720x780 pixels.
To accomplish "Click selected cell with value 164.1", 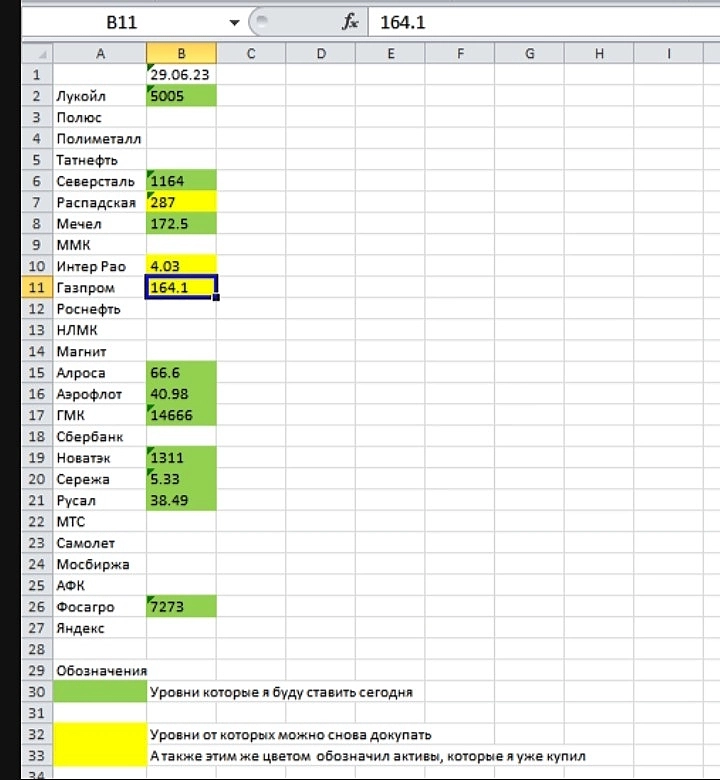I will 181,288.
